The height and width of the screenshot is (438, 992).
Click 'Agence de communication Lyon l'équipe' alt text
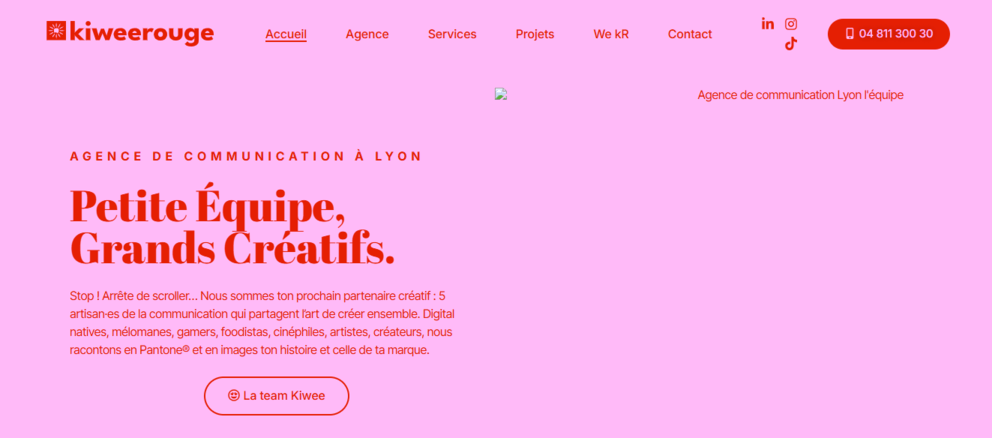(x=800, y=95)
